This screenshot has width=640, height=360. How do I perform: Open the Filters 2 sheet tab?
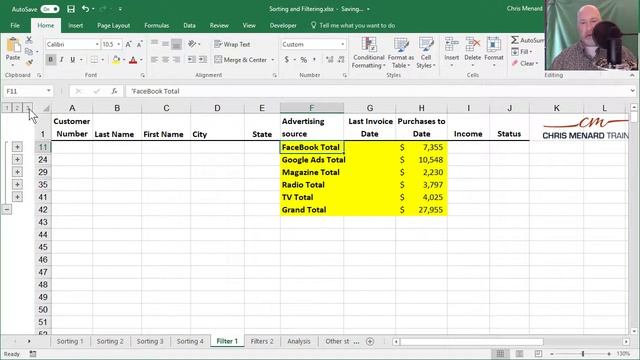(262, 341)
